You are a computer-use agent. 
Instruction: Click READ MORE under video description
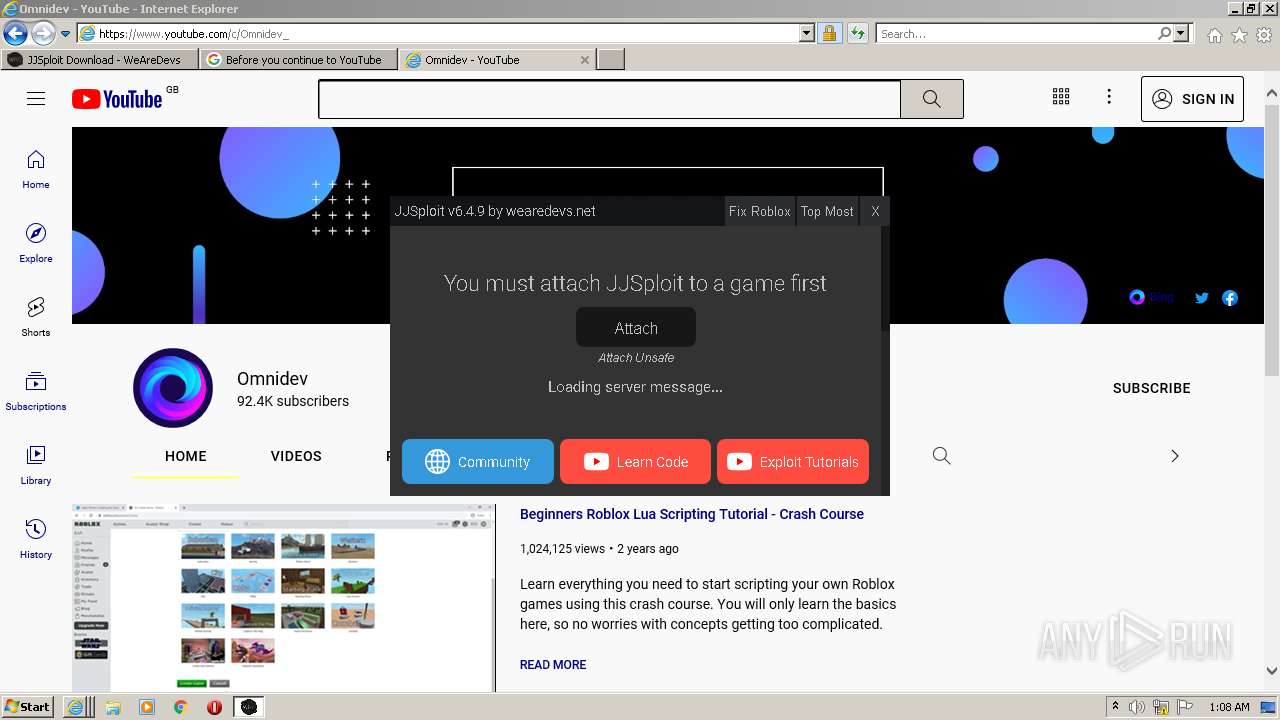[x=553, y=665]
